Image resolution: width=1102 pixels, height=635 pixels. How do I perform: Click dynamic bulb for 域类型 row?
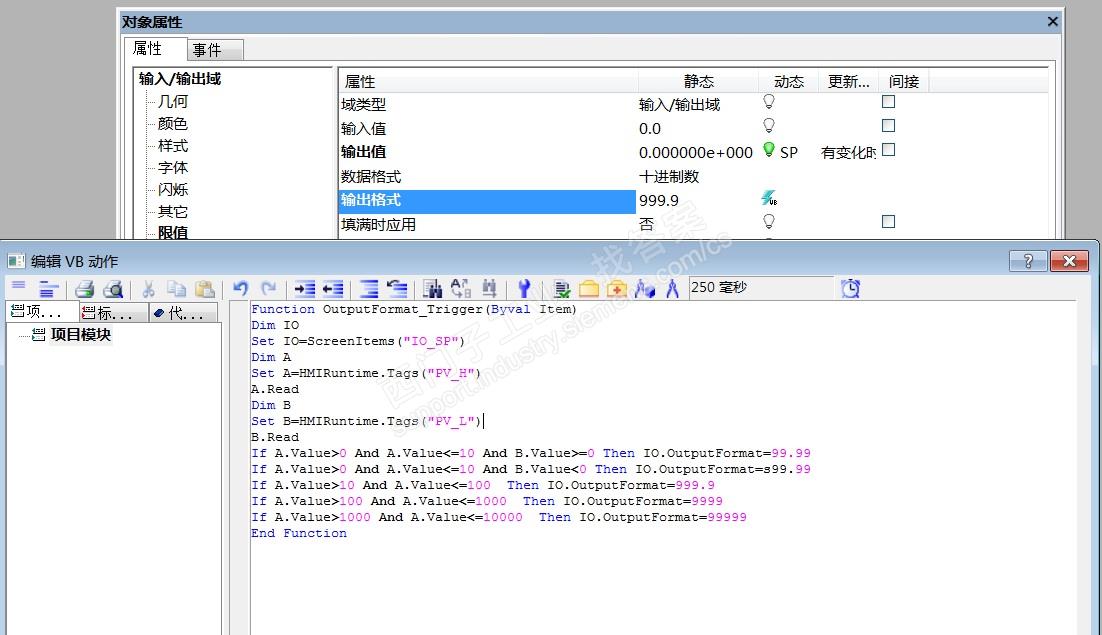tap(769, 102)
